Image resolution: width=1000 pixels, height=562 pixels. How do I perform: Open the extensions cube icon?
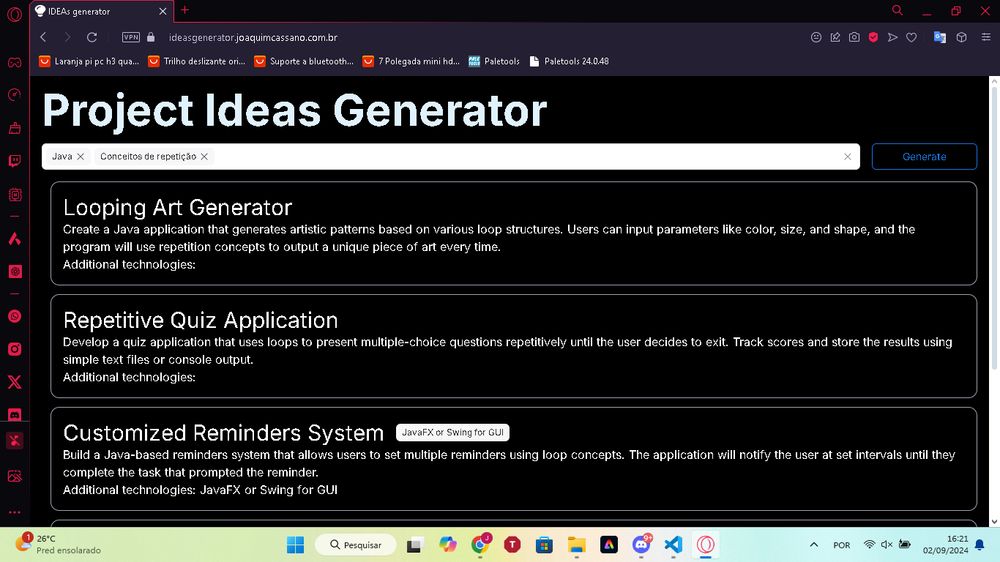point(961,37)
